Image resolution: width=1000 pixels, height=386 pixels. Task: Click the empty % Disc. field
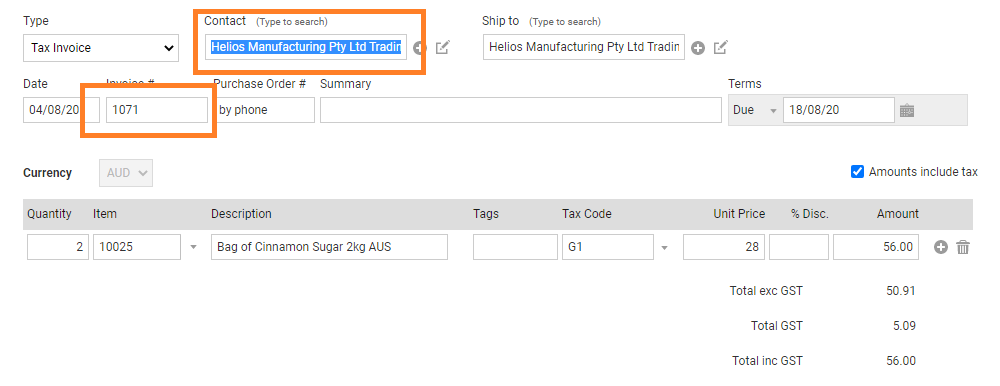click(x=798, y=247)
